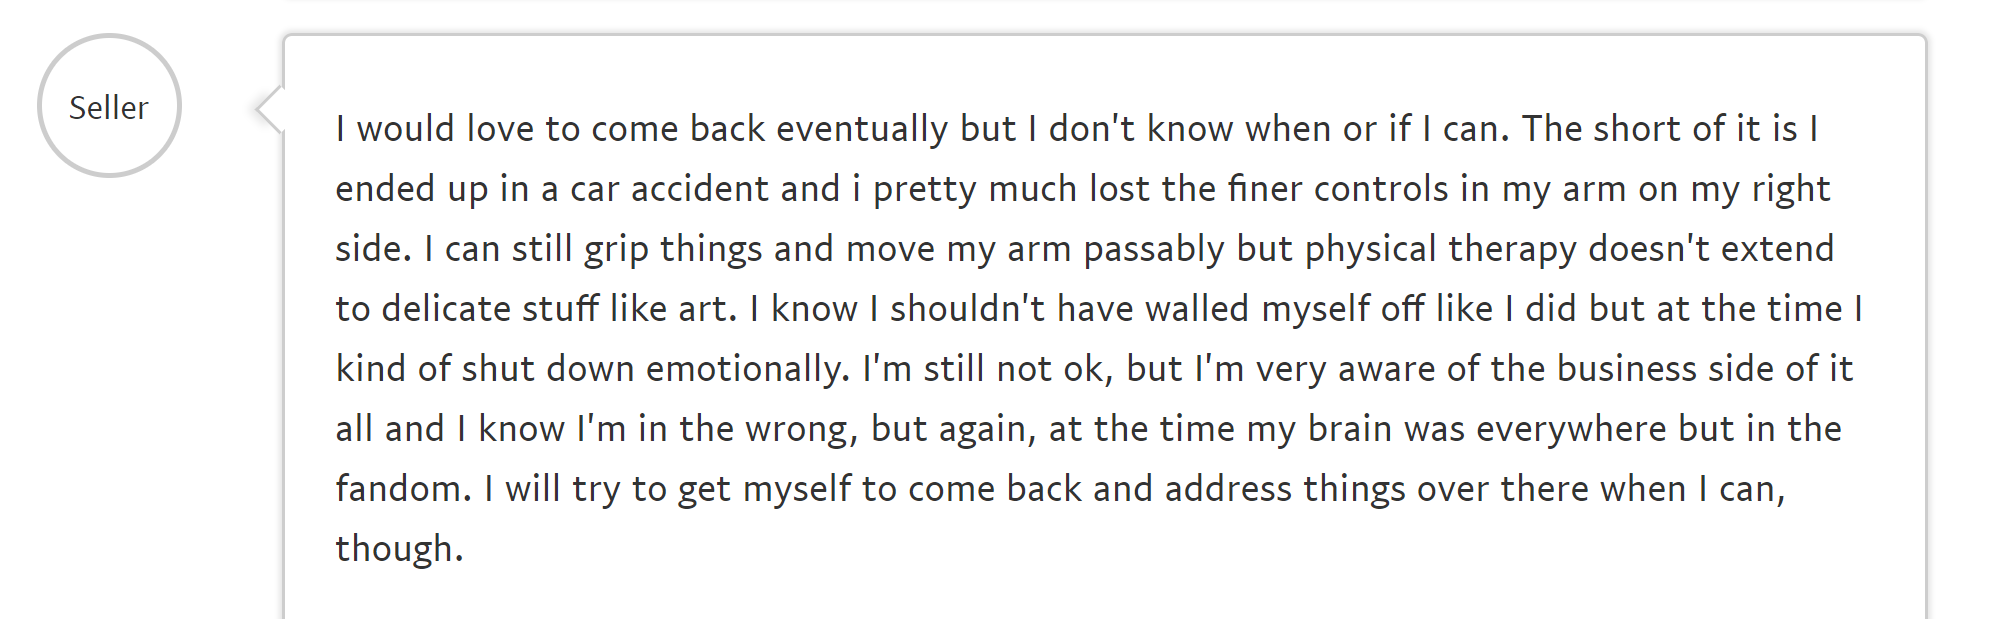Screen dimensions: 1994x619
Task: Click the words 'shut down emotionally'
Action: point(654,369)
